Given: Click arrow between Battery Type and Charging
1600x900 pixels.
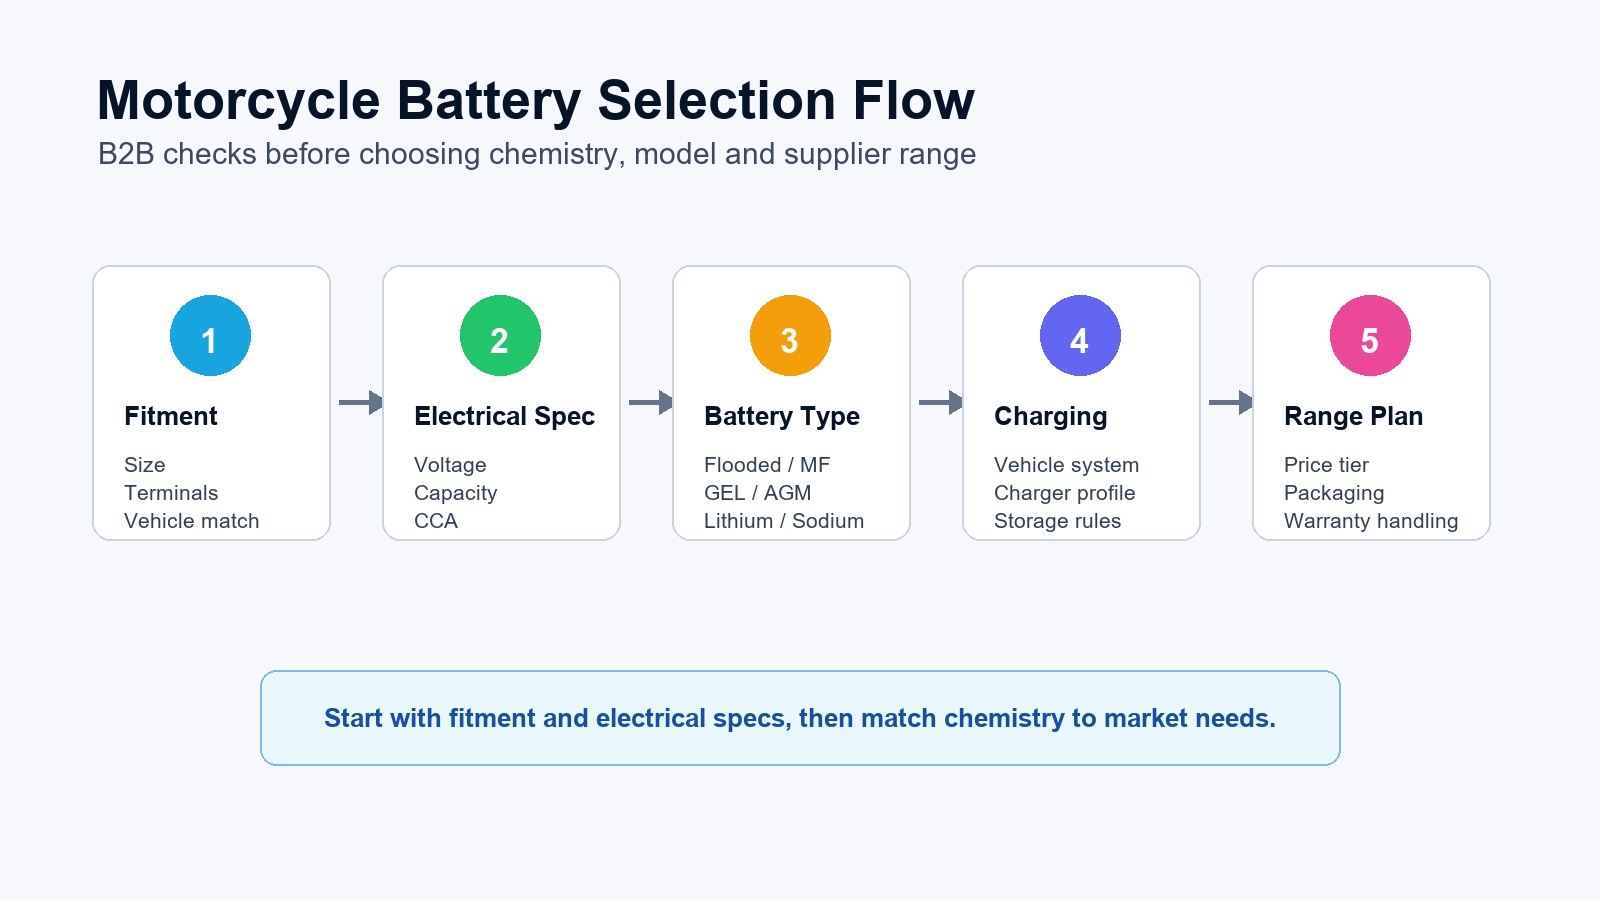Looking at the screenshot, I should [x=941, y=403].
